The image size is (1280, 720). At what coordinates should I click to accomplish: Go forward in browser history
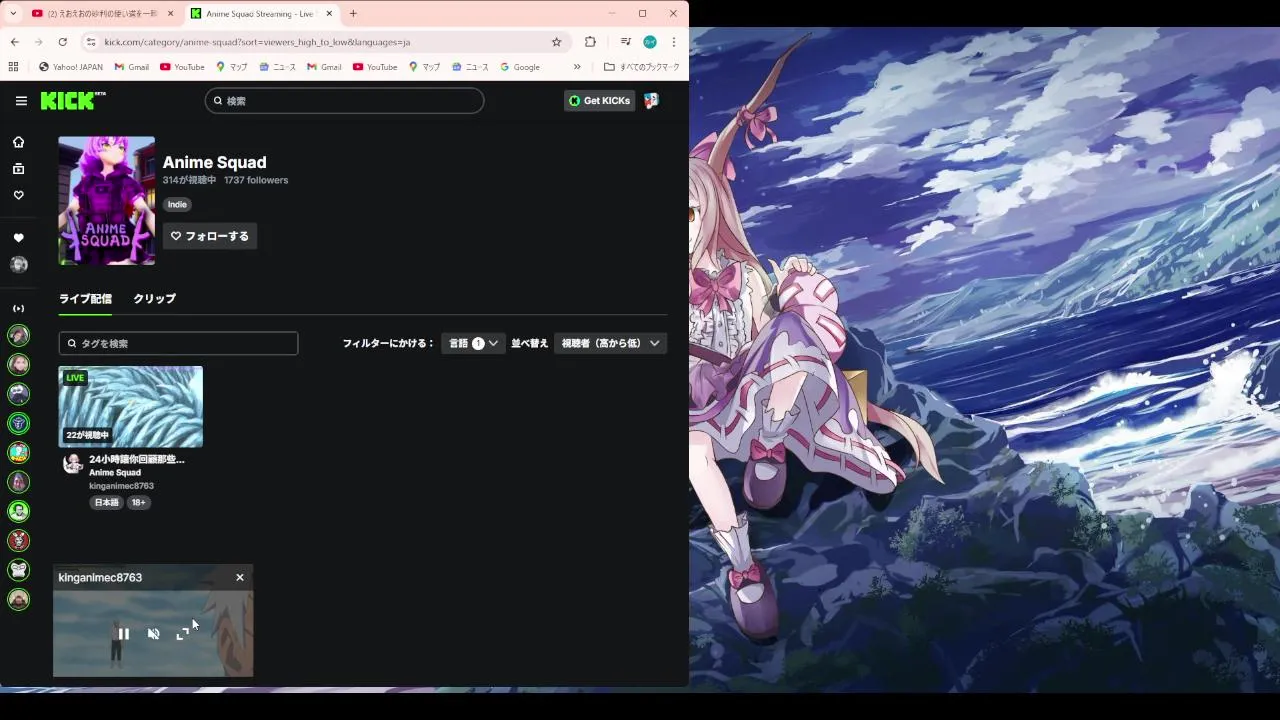(x=38, y=42)
